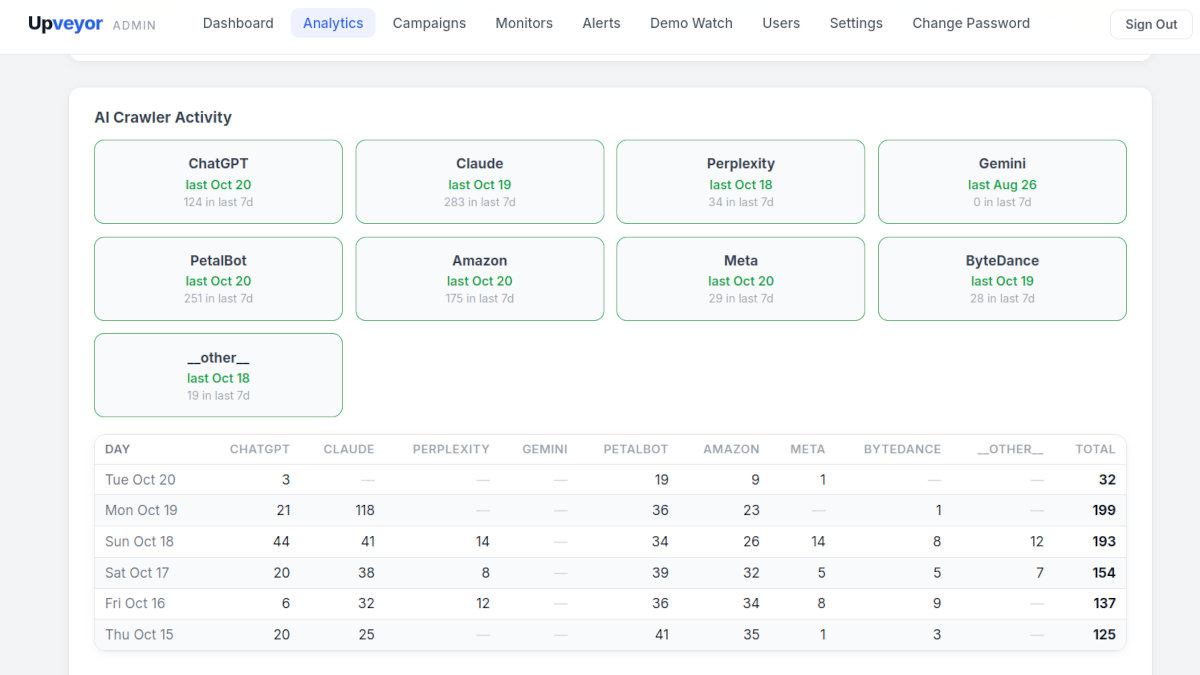1200x675 pixels.
Task: Go to Campaigns
Action: click(x=429, y=23)
